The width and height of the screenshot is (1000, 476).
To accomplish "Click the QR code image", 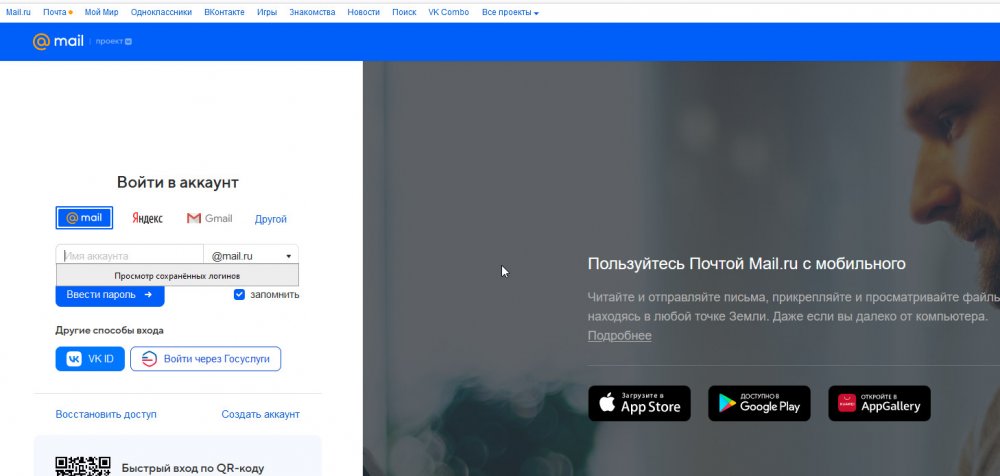I will coord(82,465).
